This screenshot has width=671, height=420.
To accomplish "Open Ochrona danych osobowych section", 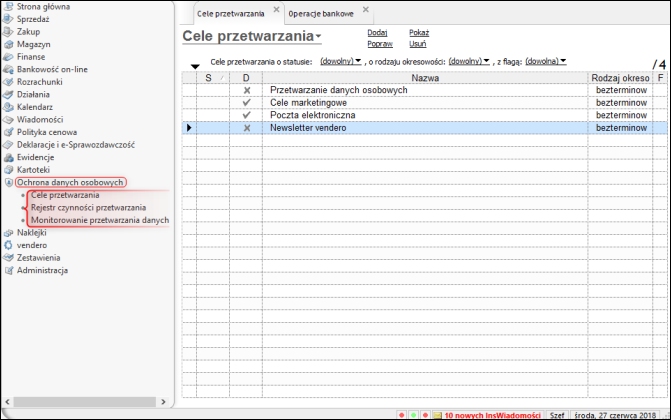I will 70,182.
